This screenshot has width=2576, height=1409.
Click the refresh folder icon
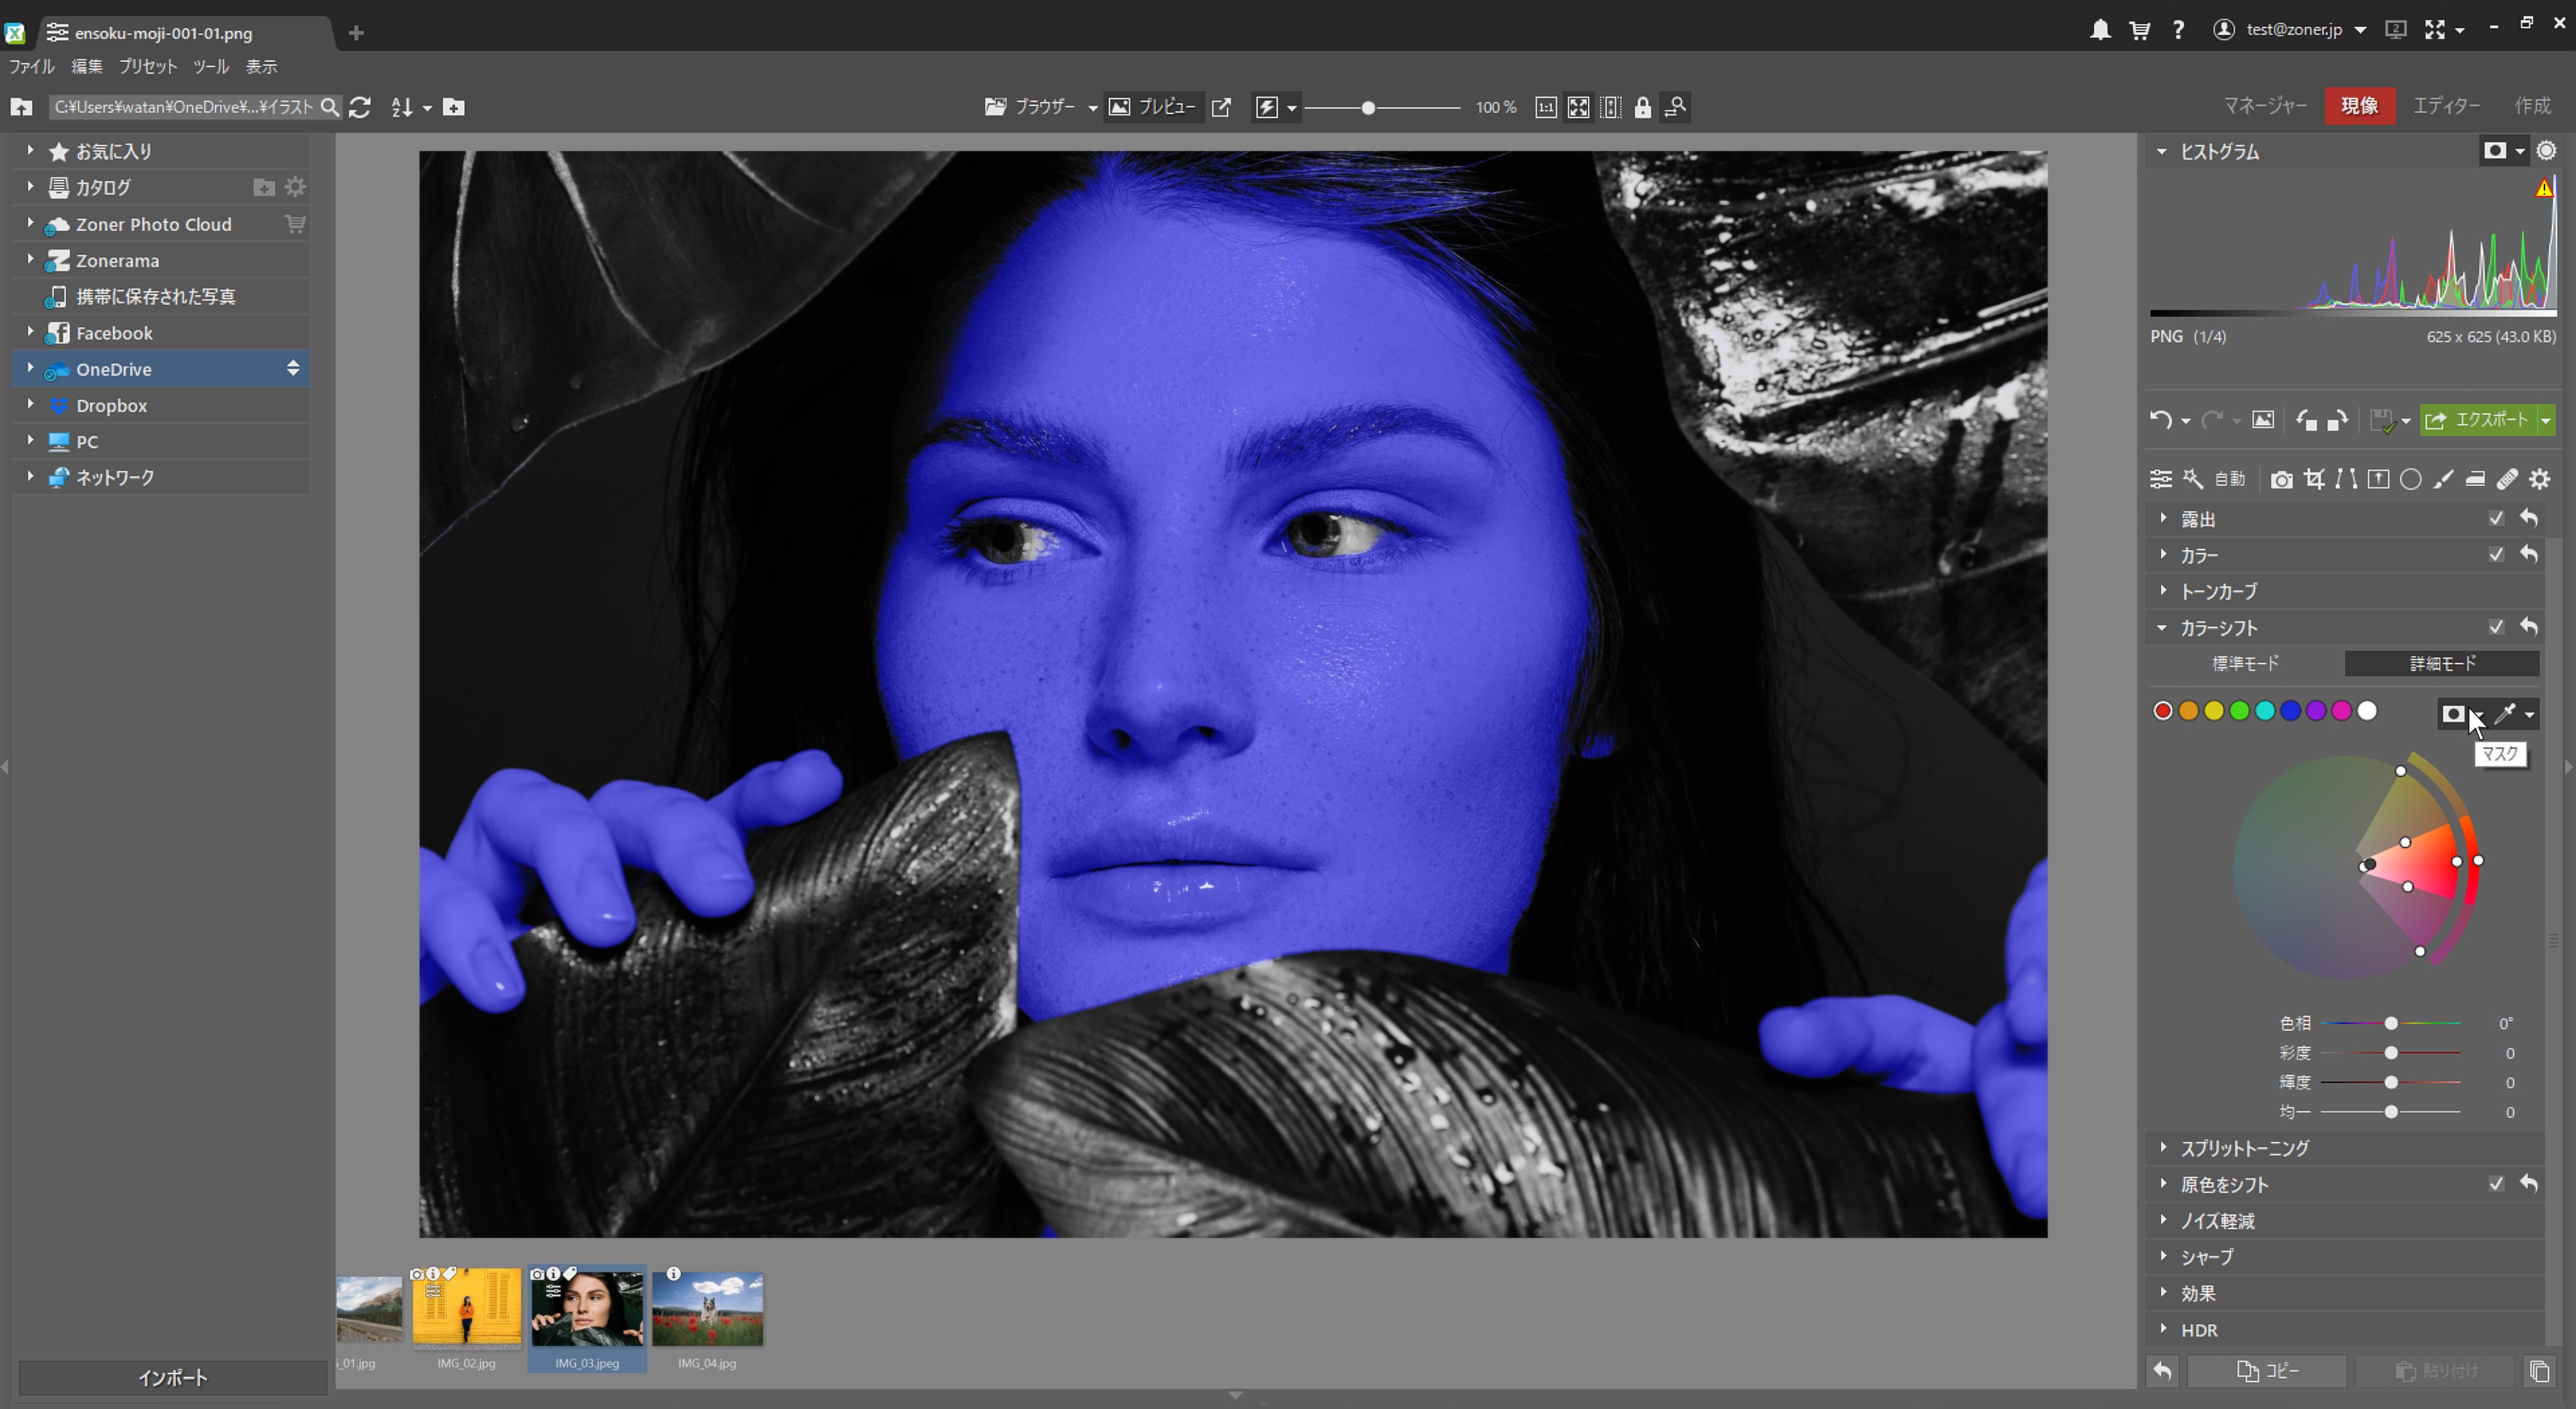point(360,107)
